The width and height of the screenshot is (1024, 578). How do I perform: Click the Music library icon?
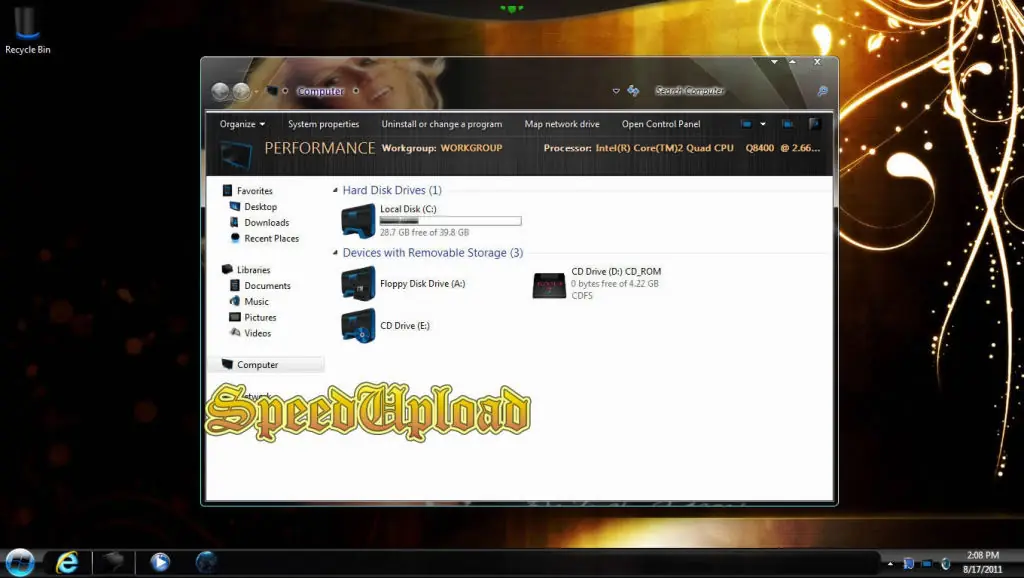[235, 301]
